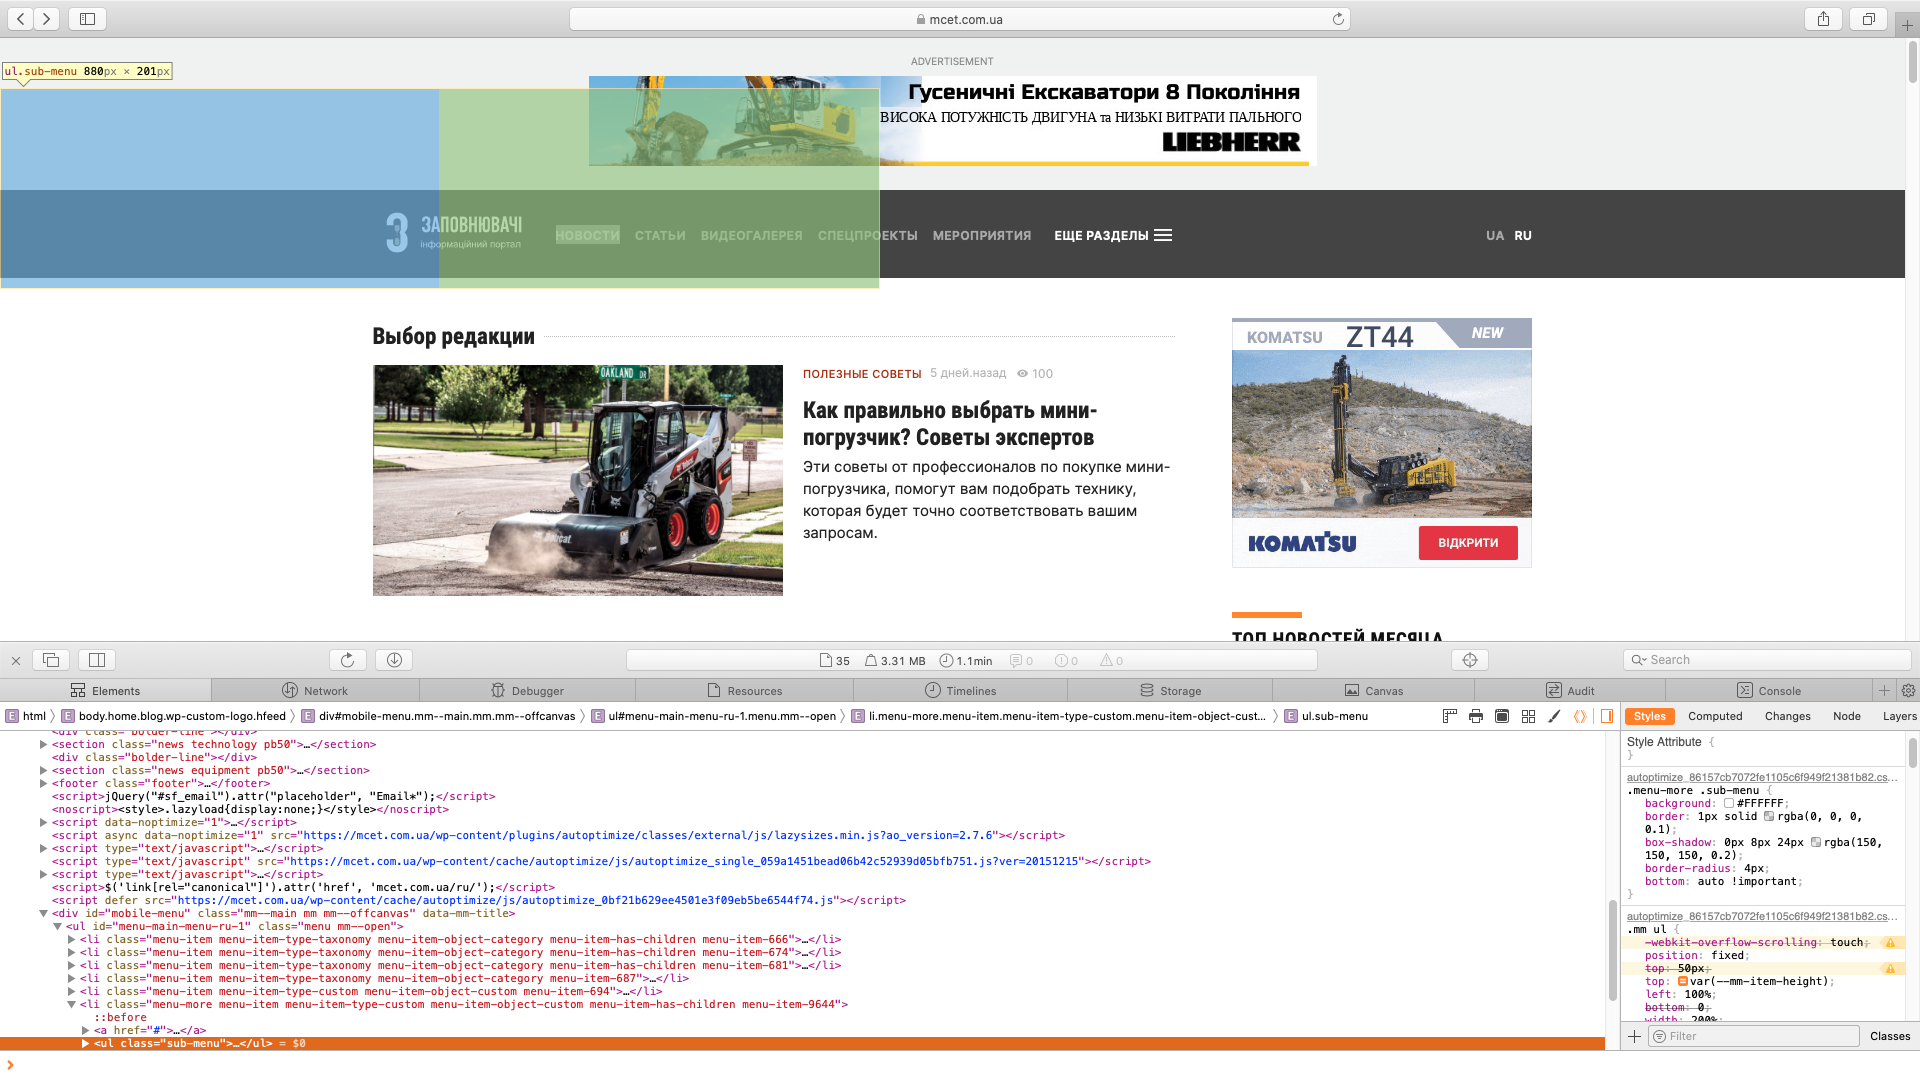Click the resources count 35 indicator
The image size is (1920, 1080).
[x=834, y=661]
